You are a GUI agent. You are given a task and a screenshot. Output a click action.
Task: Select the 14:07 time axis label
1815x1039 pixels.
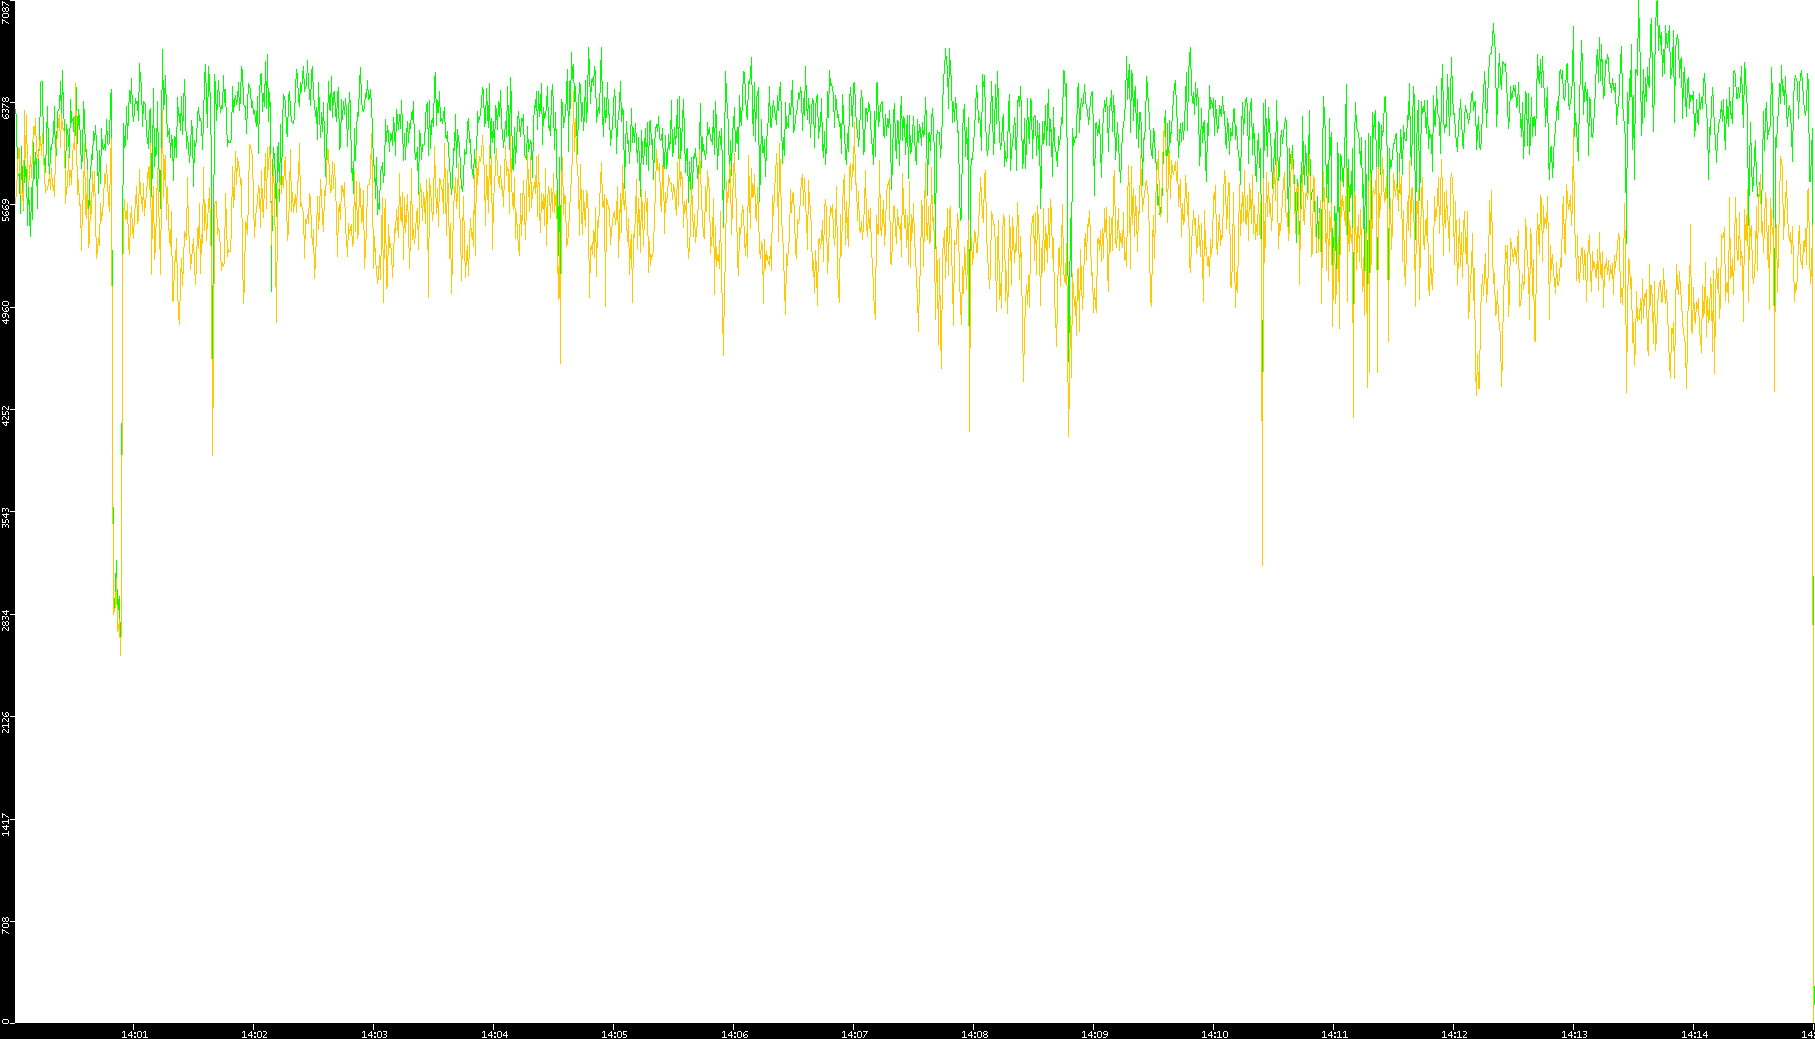click(x=854, y=1034)
